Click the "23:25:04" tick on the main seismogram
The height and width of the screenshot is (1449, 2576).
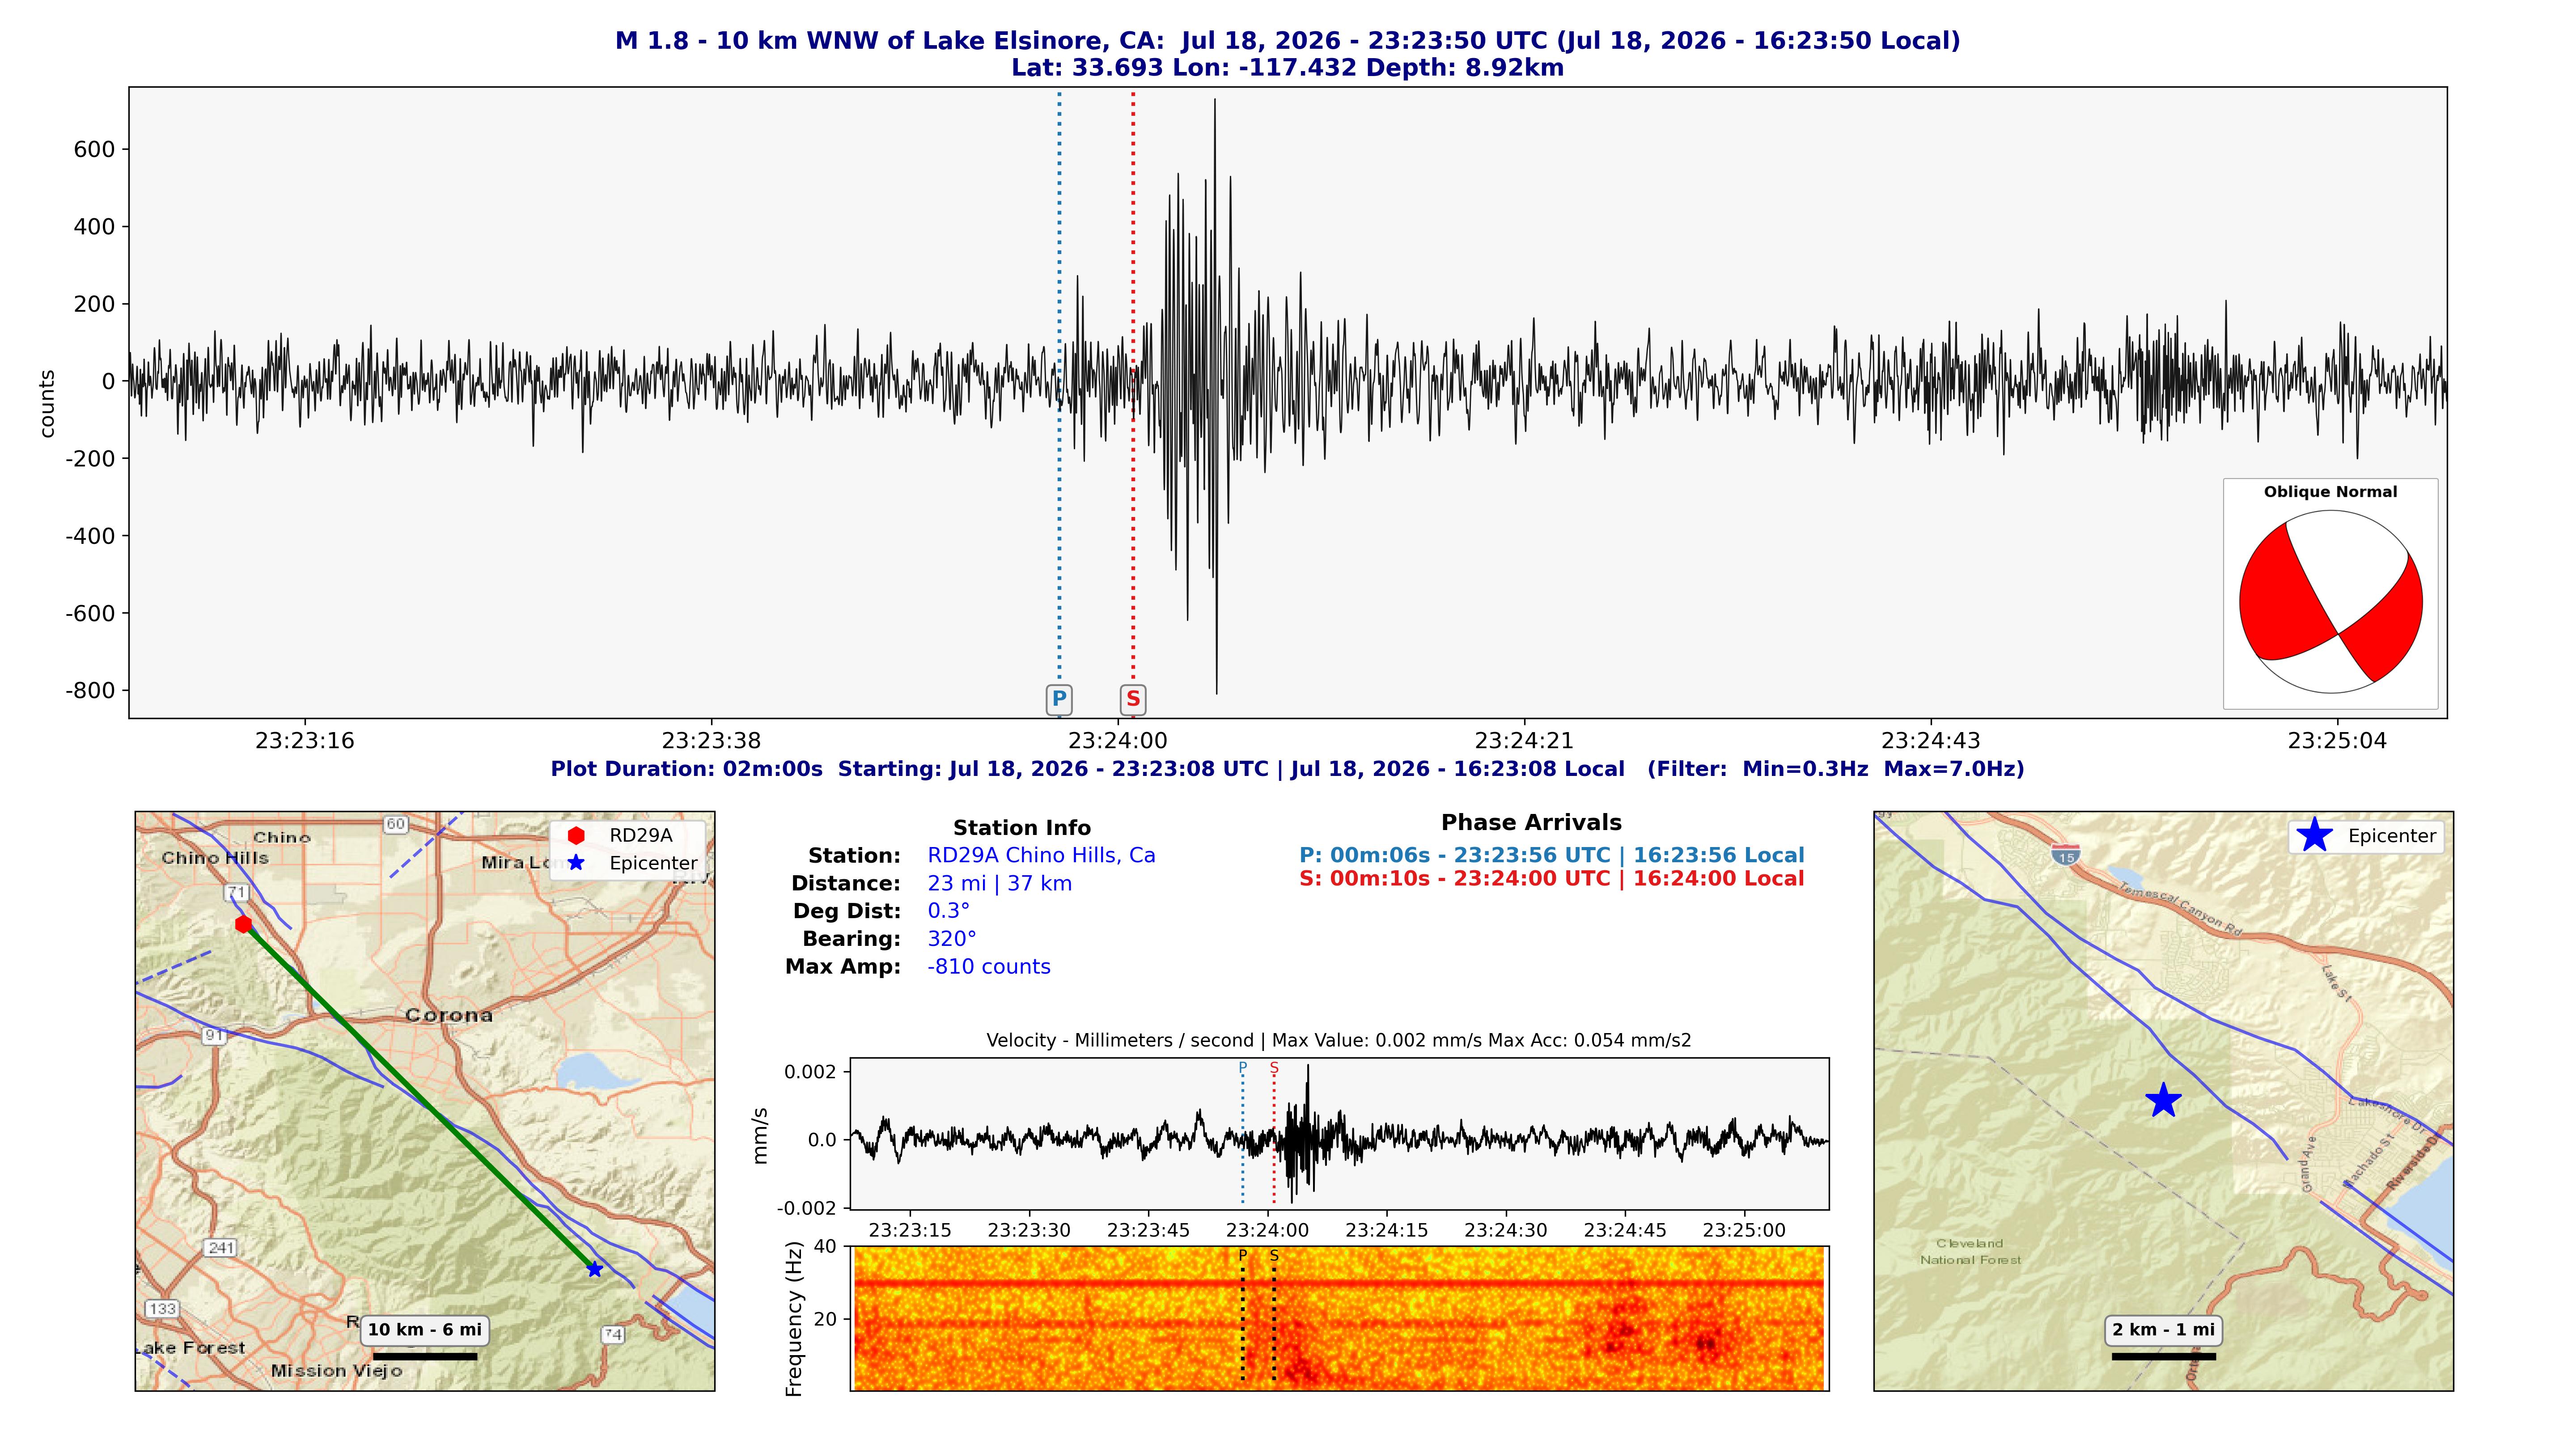click(x=2337, y=741)
